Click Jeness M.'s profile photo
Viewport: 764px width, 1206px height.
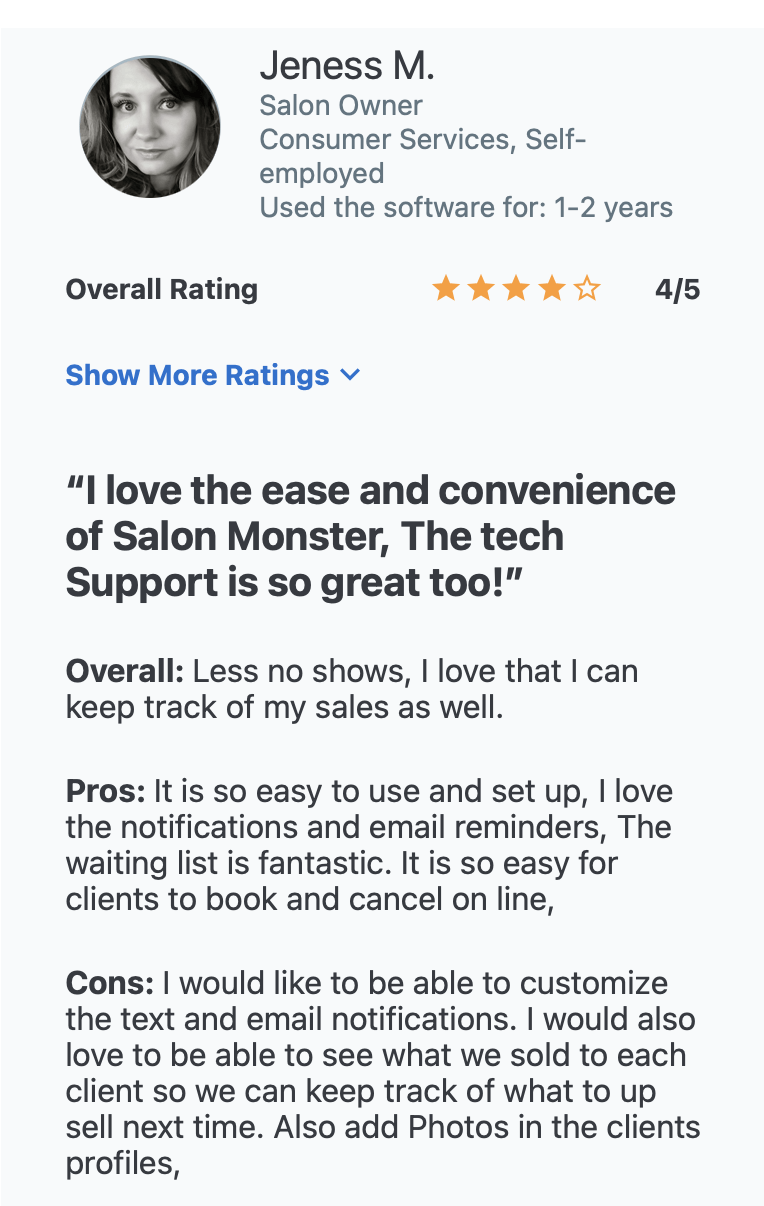coord(150,126)
